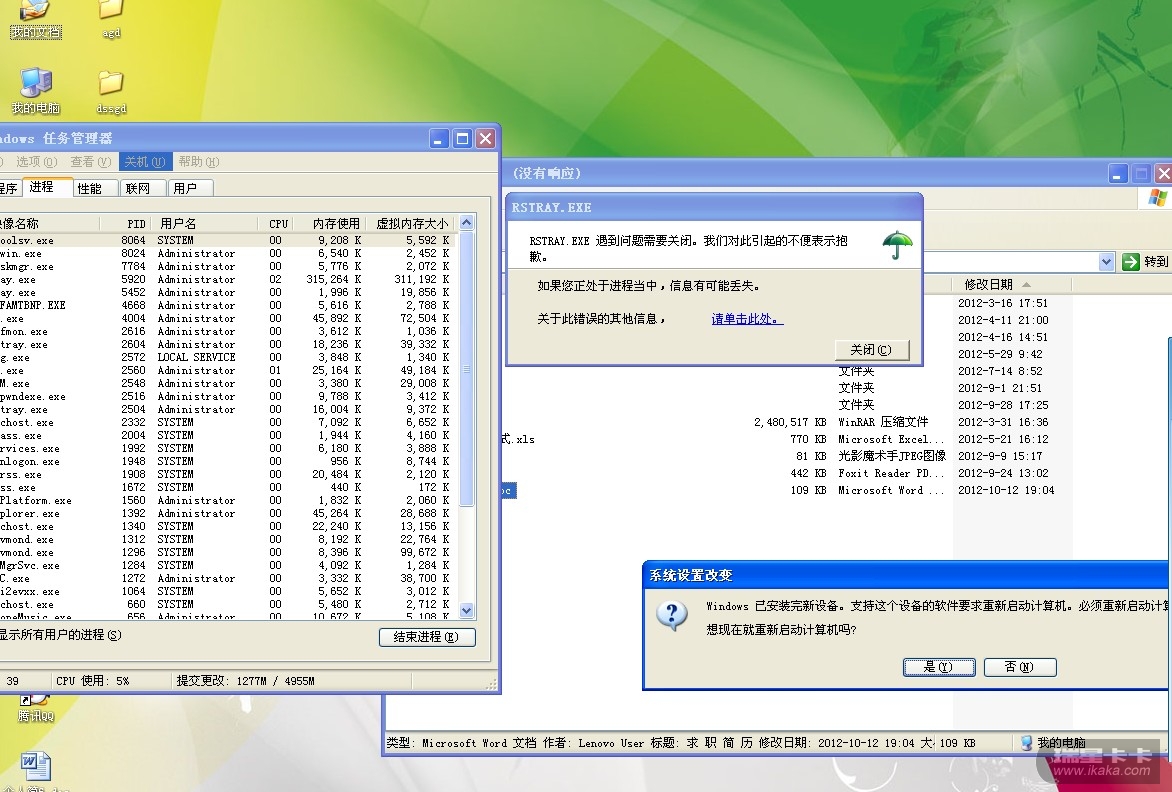Switch to the 性能 tab
1172x792 pixels.
click(90, 188)
